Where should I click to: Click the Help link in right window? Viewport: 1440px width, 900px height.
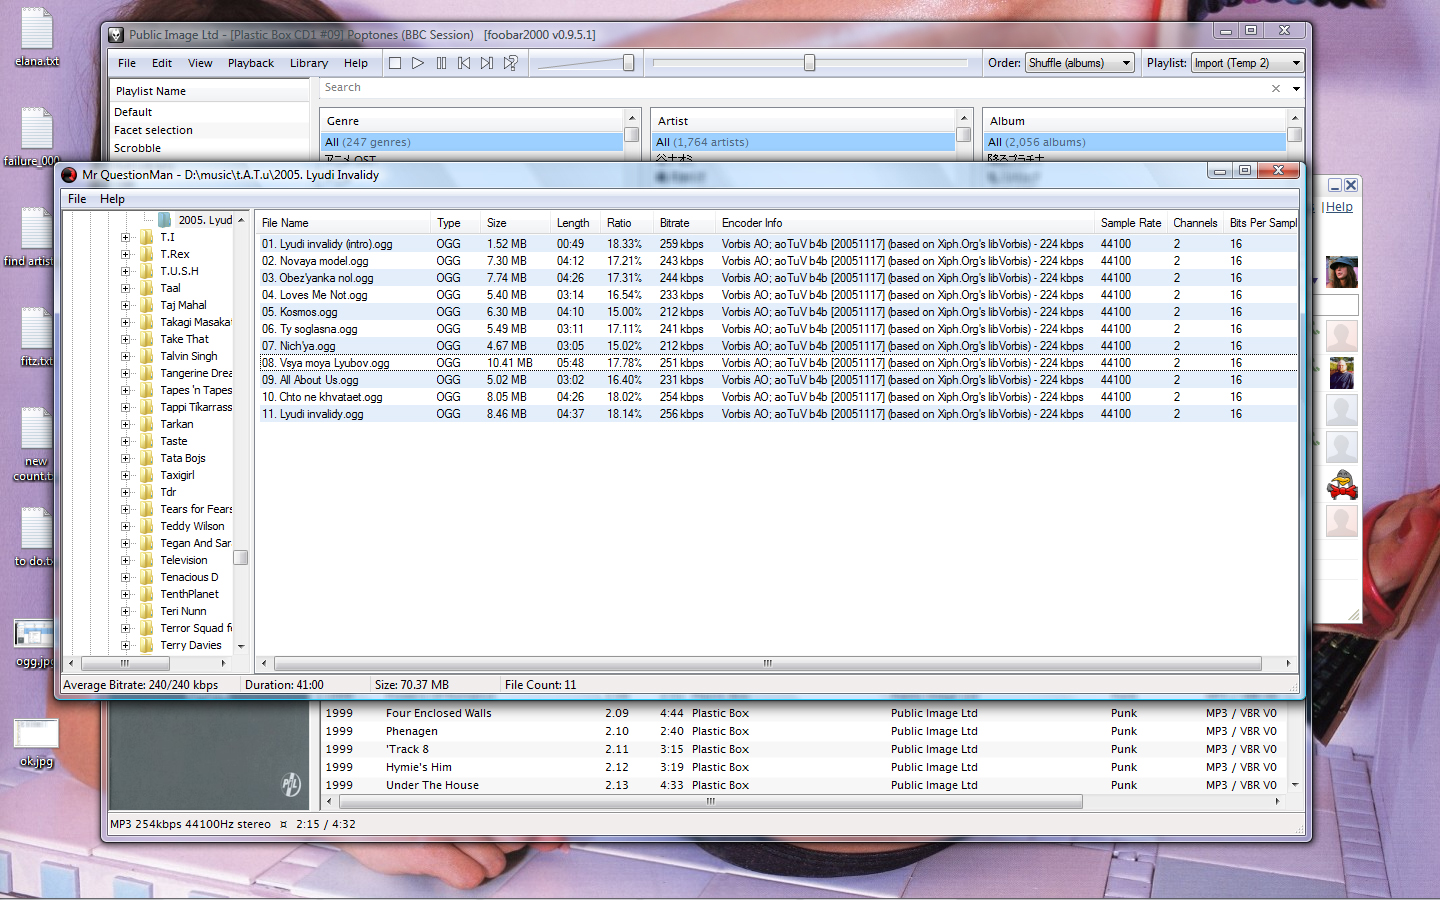click(x=1339, y=207)
